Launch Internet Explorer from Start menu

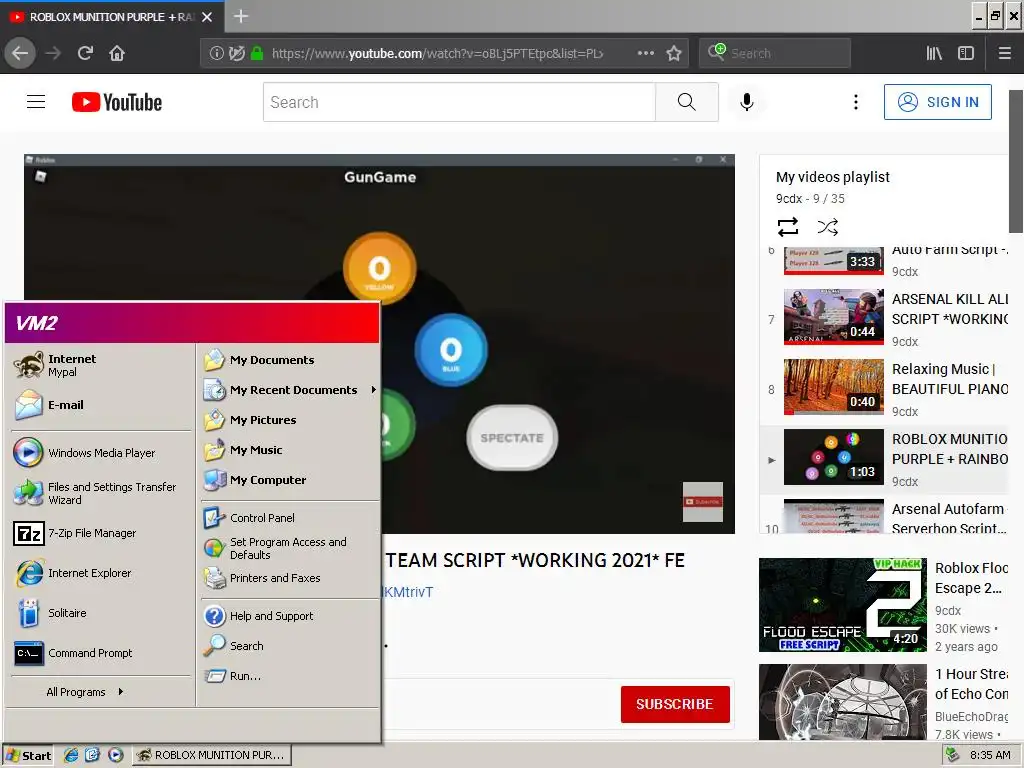[x=101, y=573]
